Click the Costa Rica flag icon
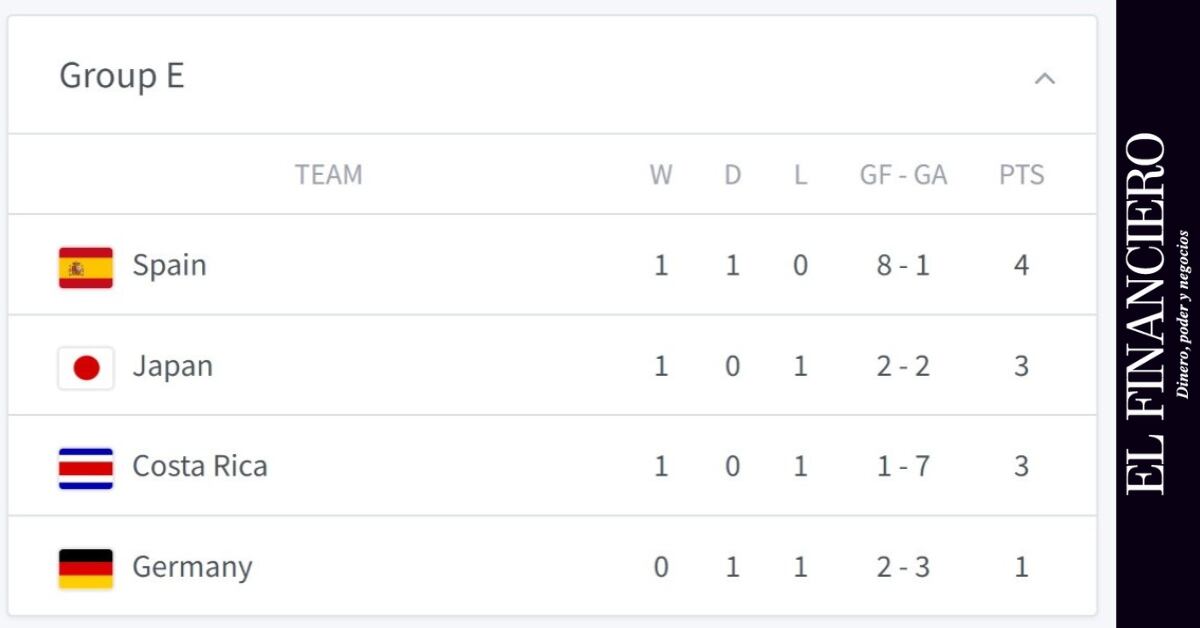This screenshot has width=1200, height=628. click(x=86, y=468)
